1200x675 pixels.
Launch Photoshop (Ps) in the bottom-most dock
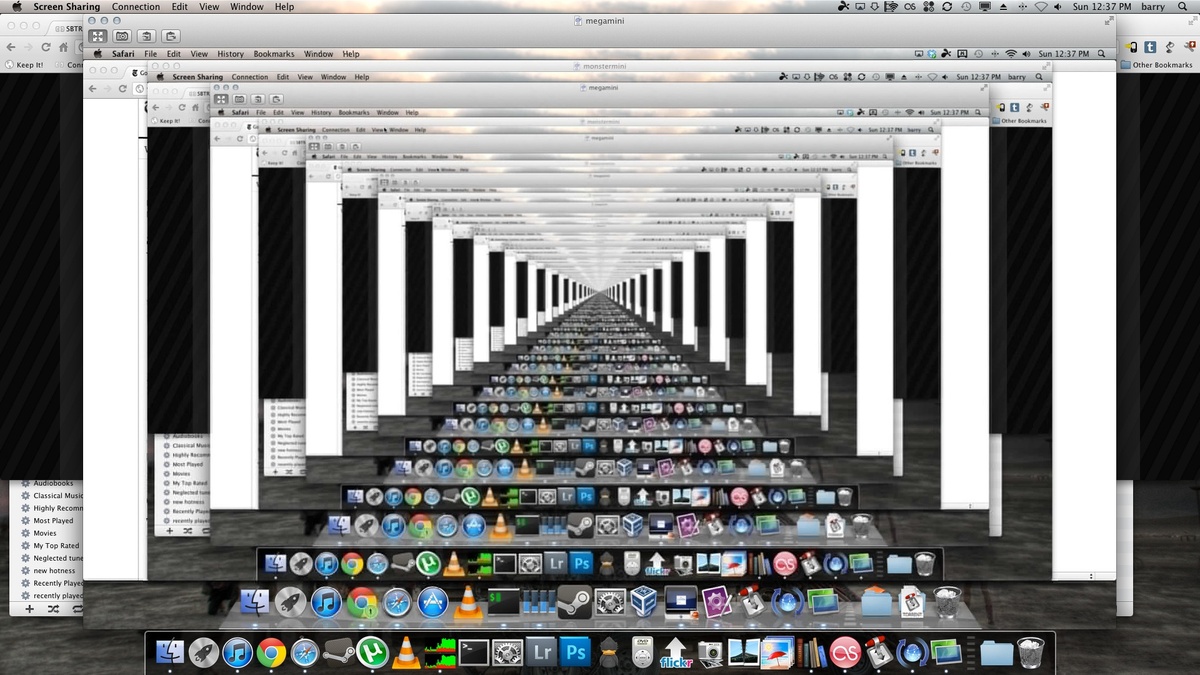coord(576,652)
